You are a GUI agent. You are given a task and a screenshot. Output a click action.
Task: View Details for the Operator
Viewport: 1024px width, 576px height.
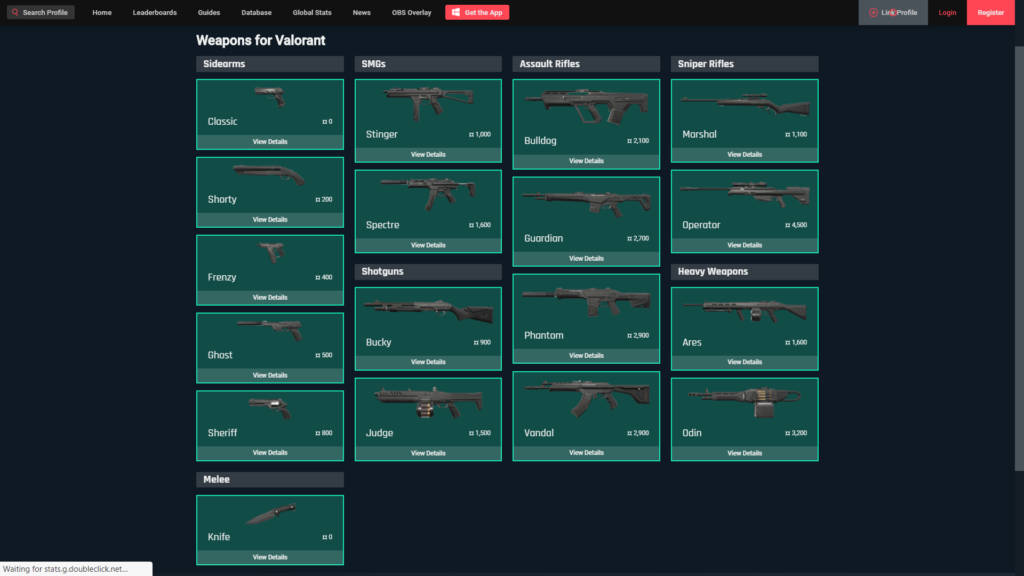click(x=744, y=246)
